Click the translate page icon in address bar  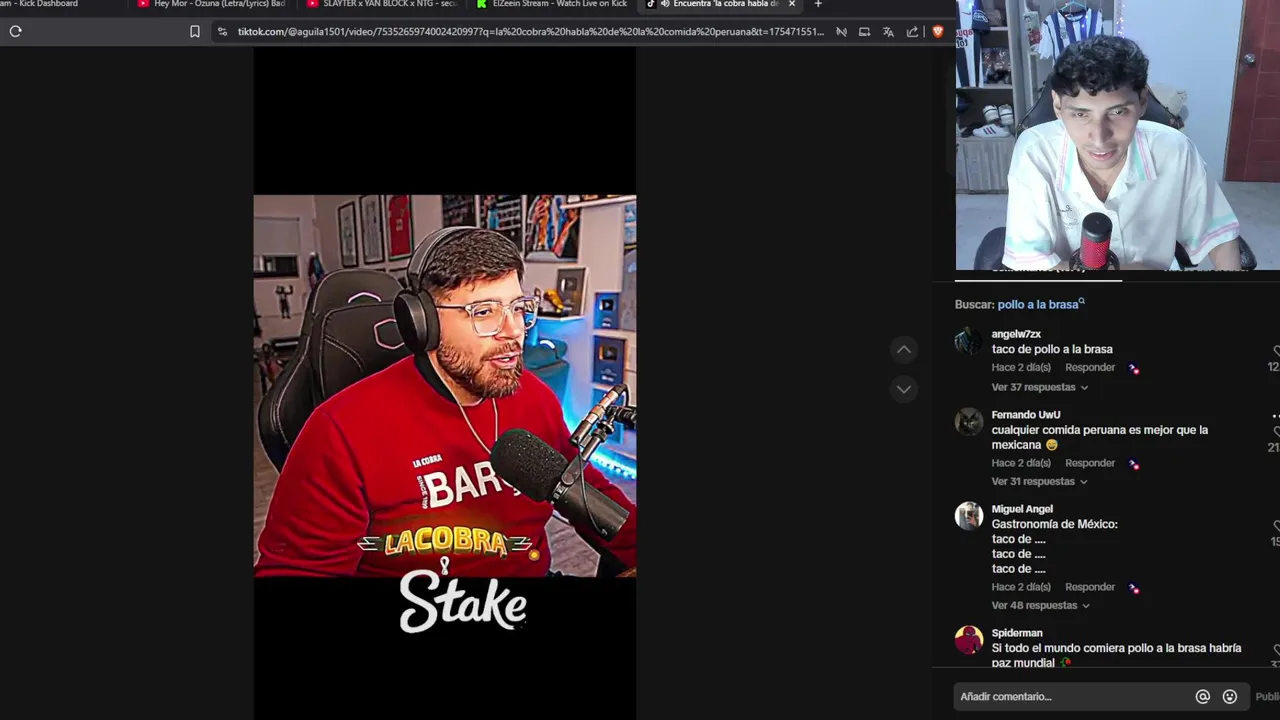(888, 31)
